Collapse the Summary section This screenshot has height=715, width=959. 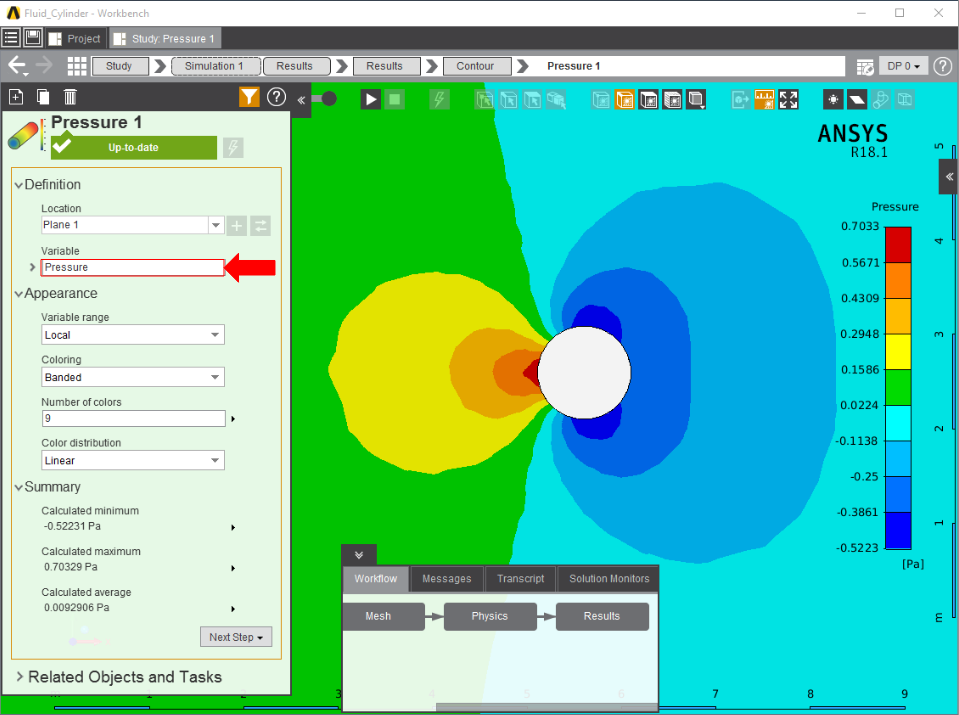coord(18,487)
